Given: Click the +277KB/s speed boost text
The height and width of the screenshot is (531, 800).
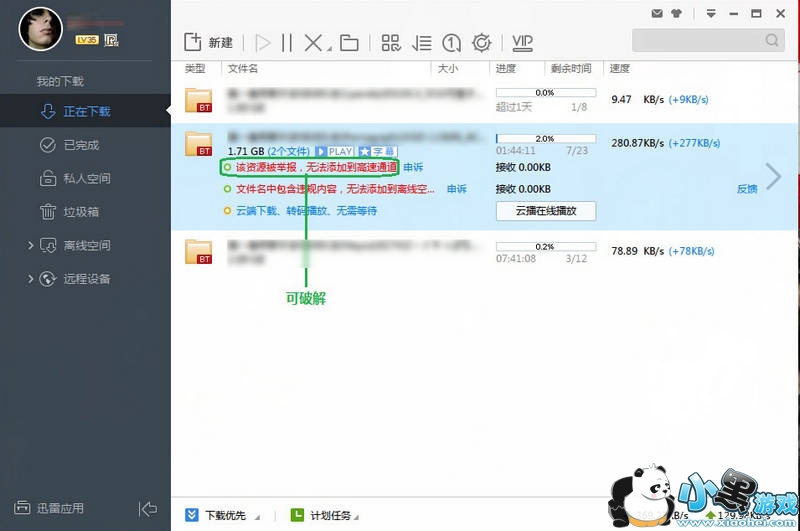Looking at the screenshot, I should tap(694, 143).
